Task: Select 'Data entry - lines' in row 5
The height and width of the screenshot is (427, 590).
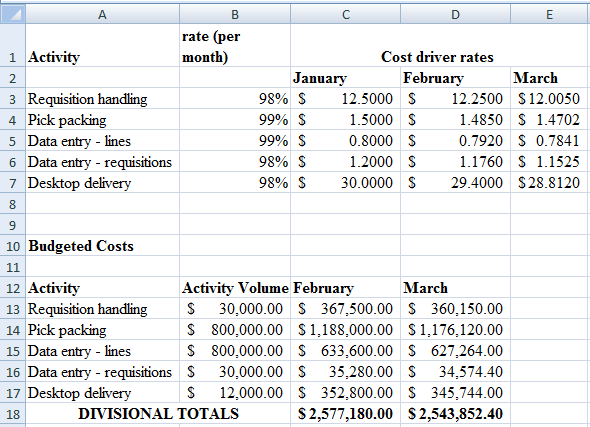Action: point(102,141)
